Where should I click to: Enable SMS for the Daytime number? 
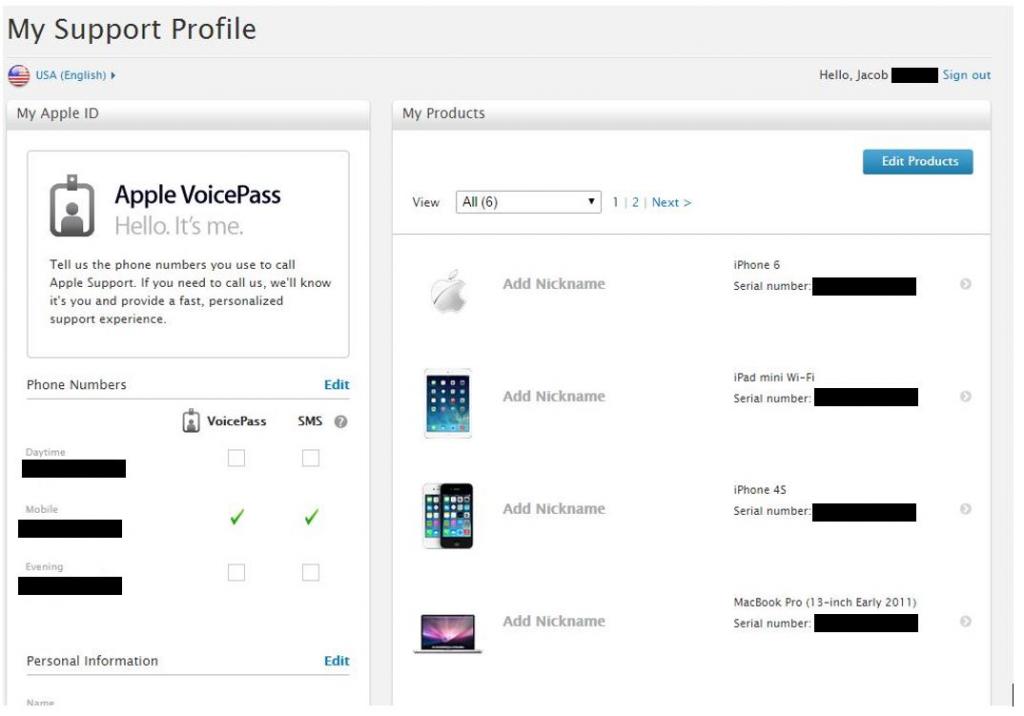pyautogui.click(x=311, y=458)
